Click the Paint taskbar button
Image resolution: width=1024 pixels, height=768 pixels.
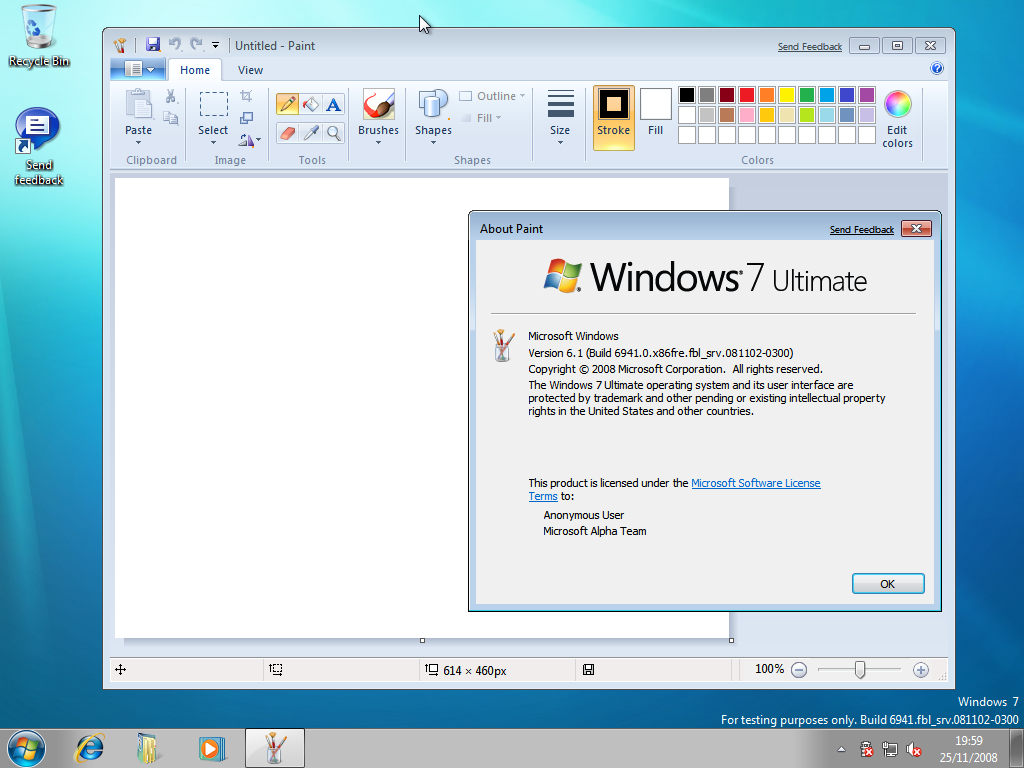point(275,748)
